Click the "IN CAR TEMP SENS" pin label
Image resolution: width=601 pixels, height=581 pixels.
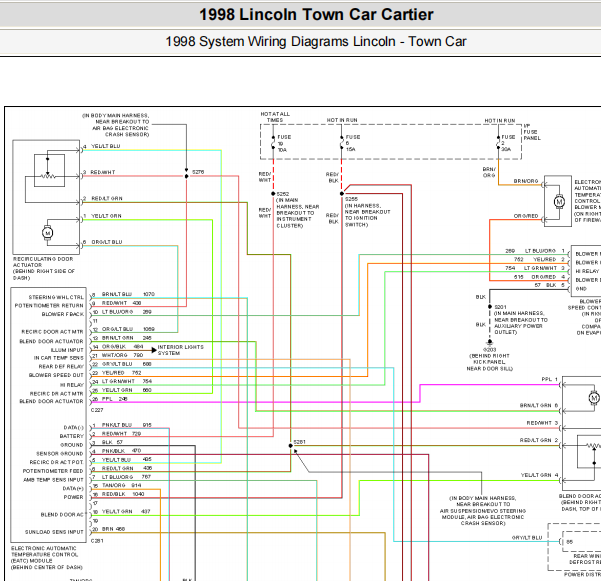(x=58, y=358)
